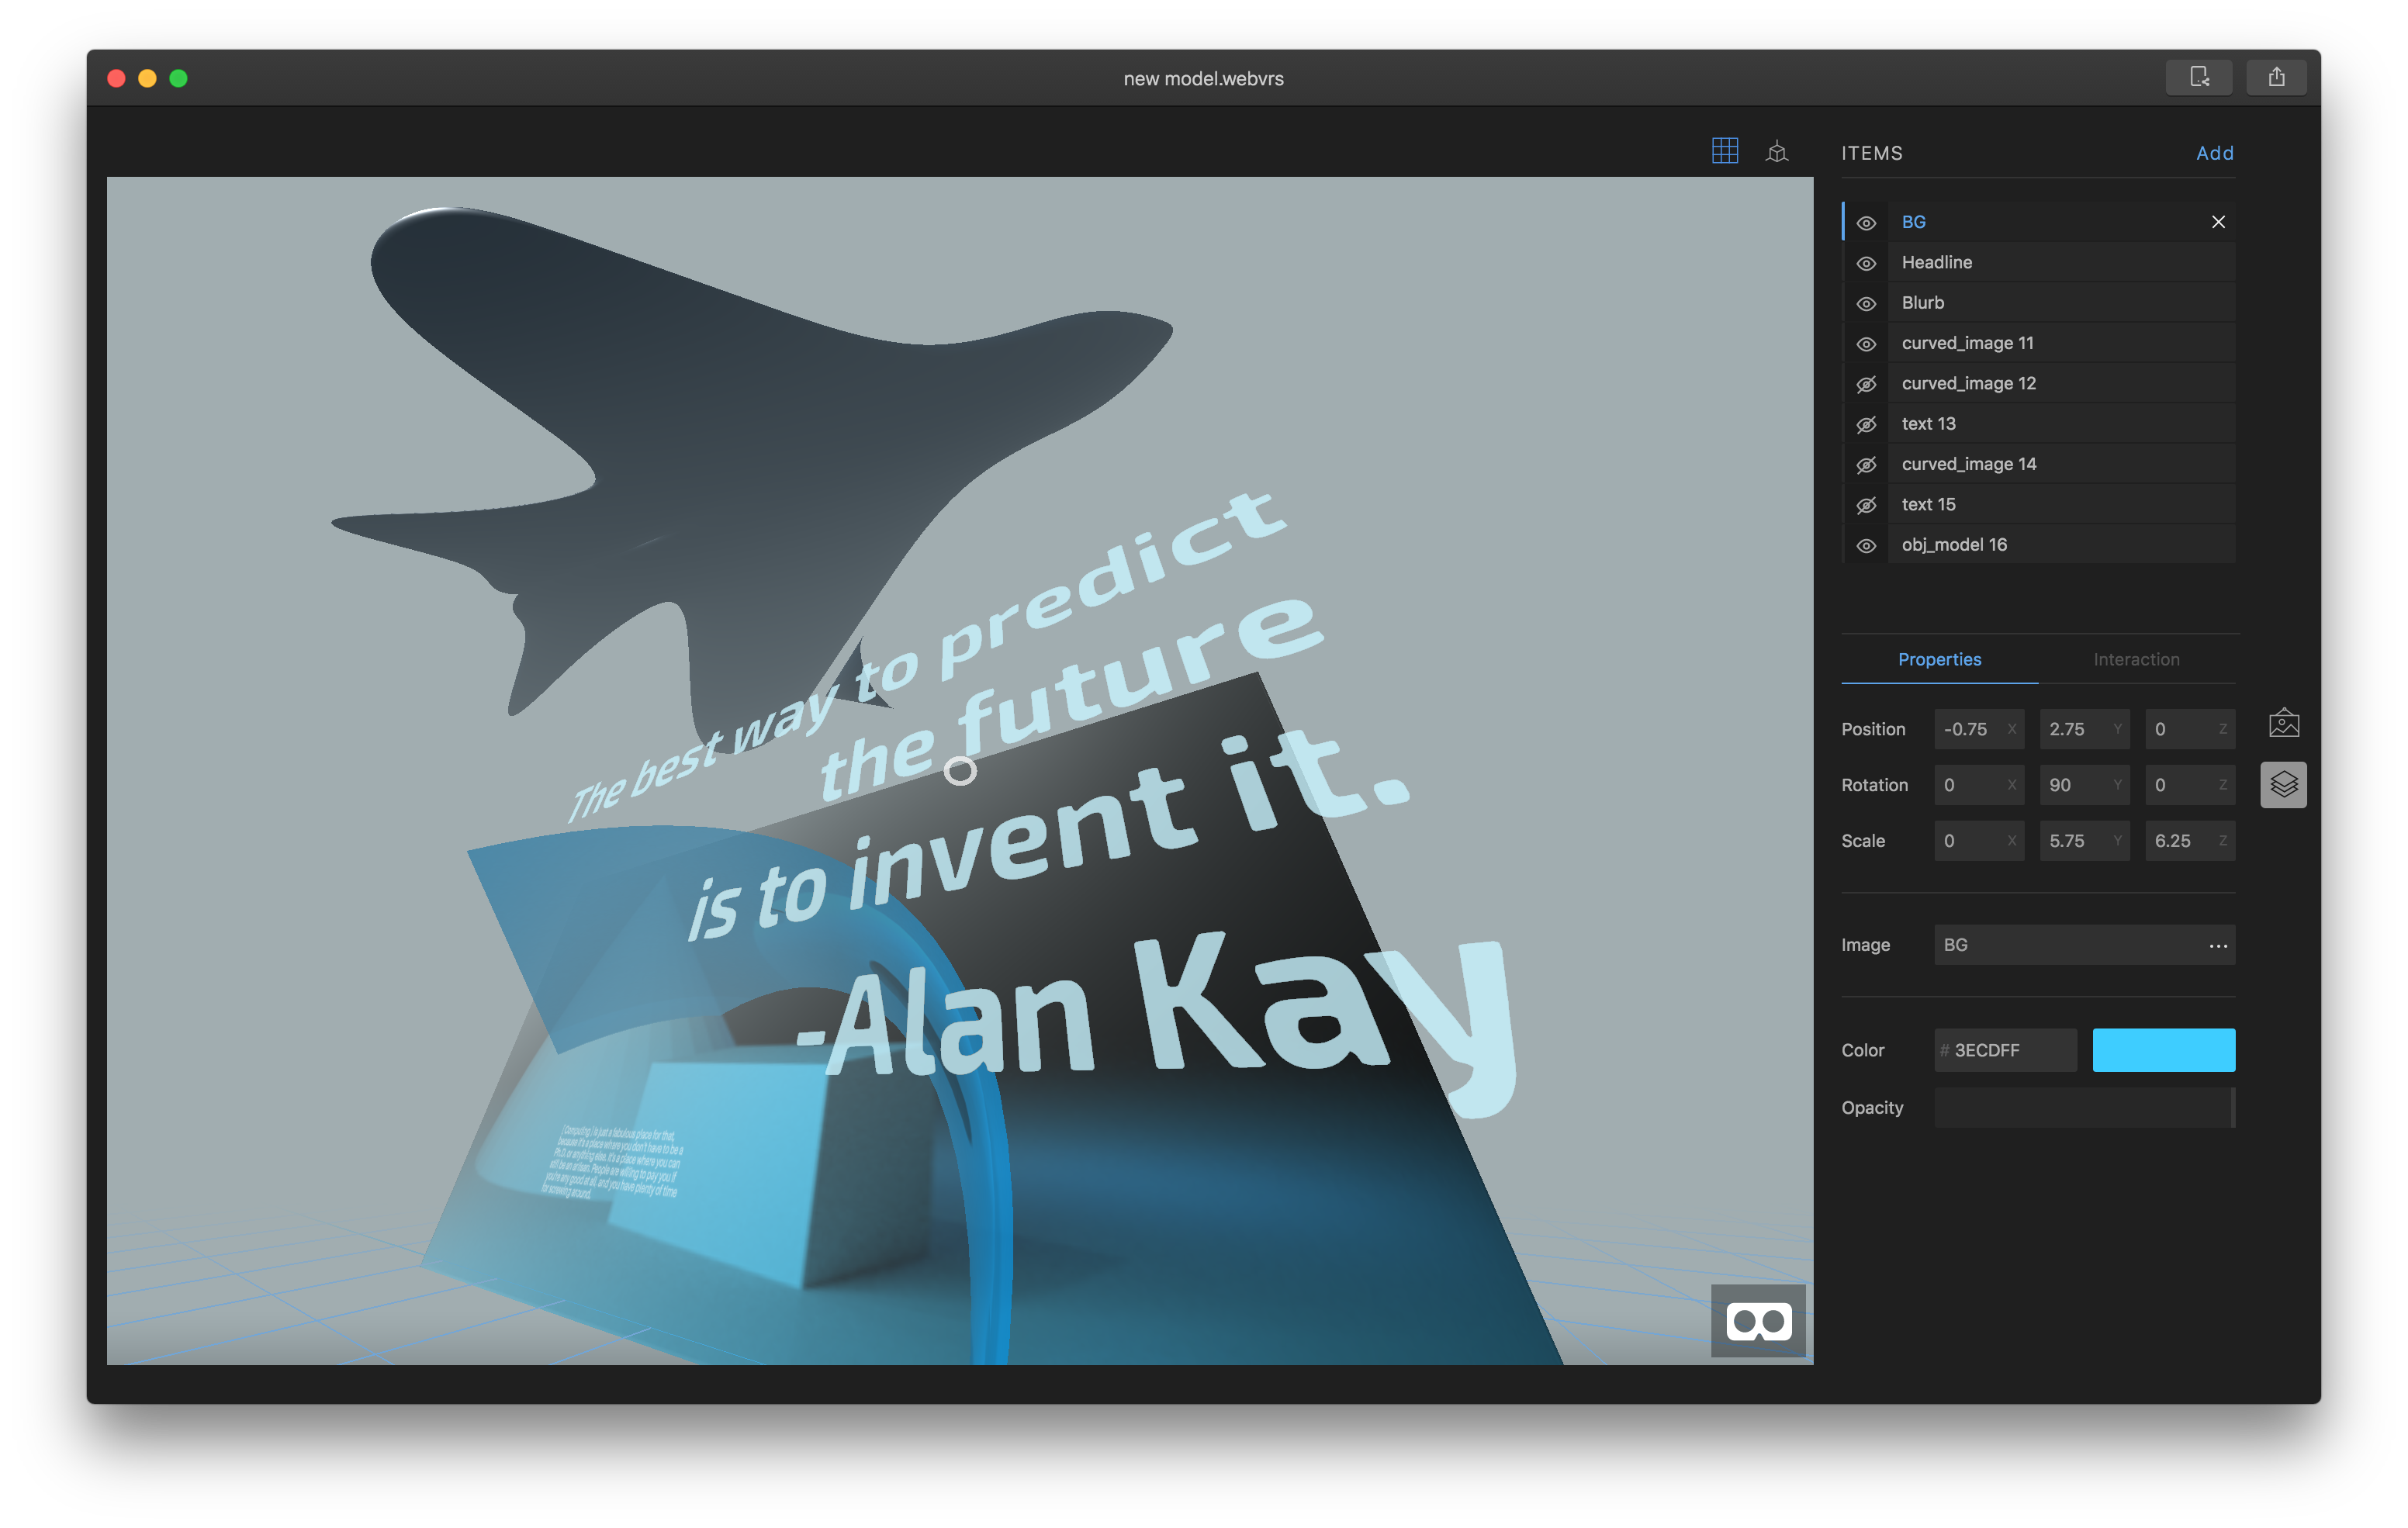2408x1528 pixels.
Task: Unhide the curved_image 14 item
Action: point(1866,464)
